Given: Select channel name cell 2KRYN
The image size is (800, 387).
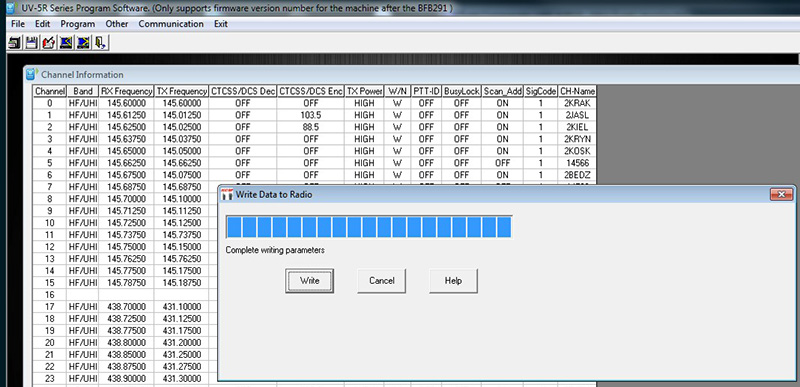Looking at the screenshot, I should tap(578, 139).
